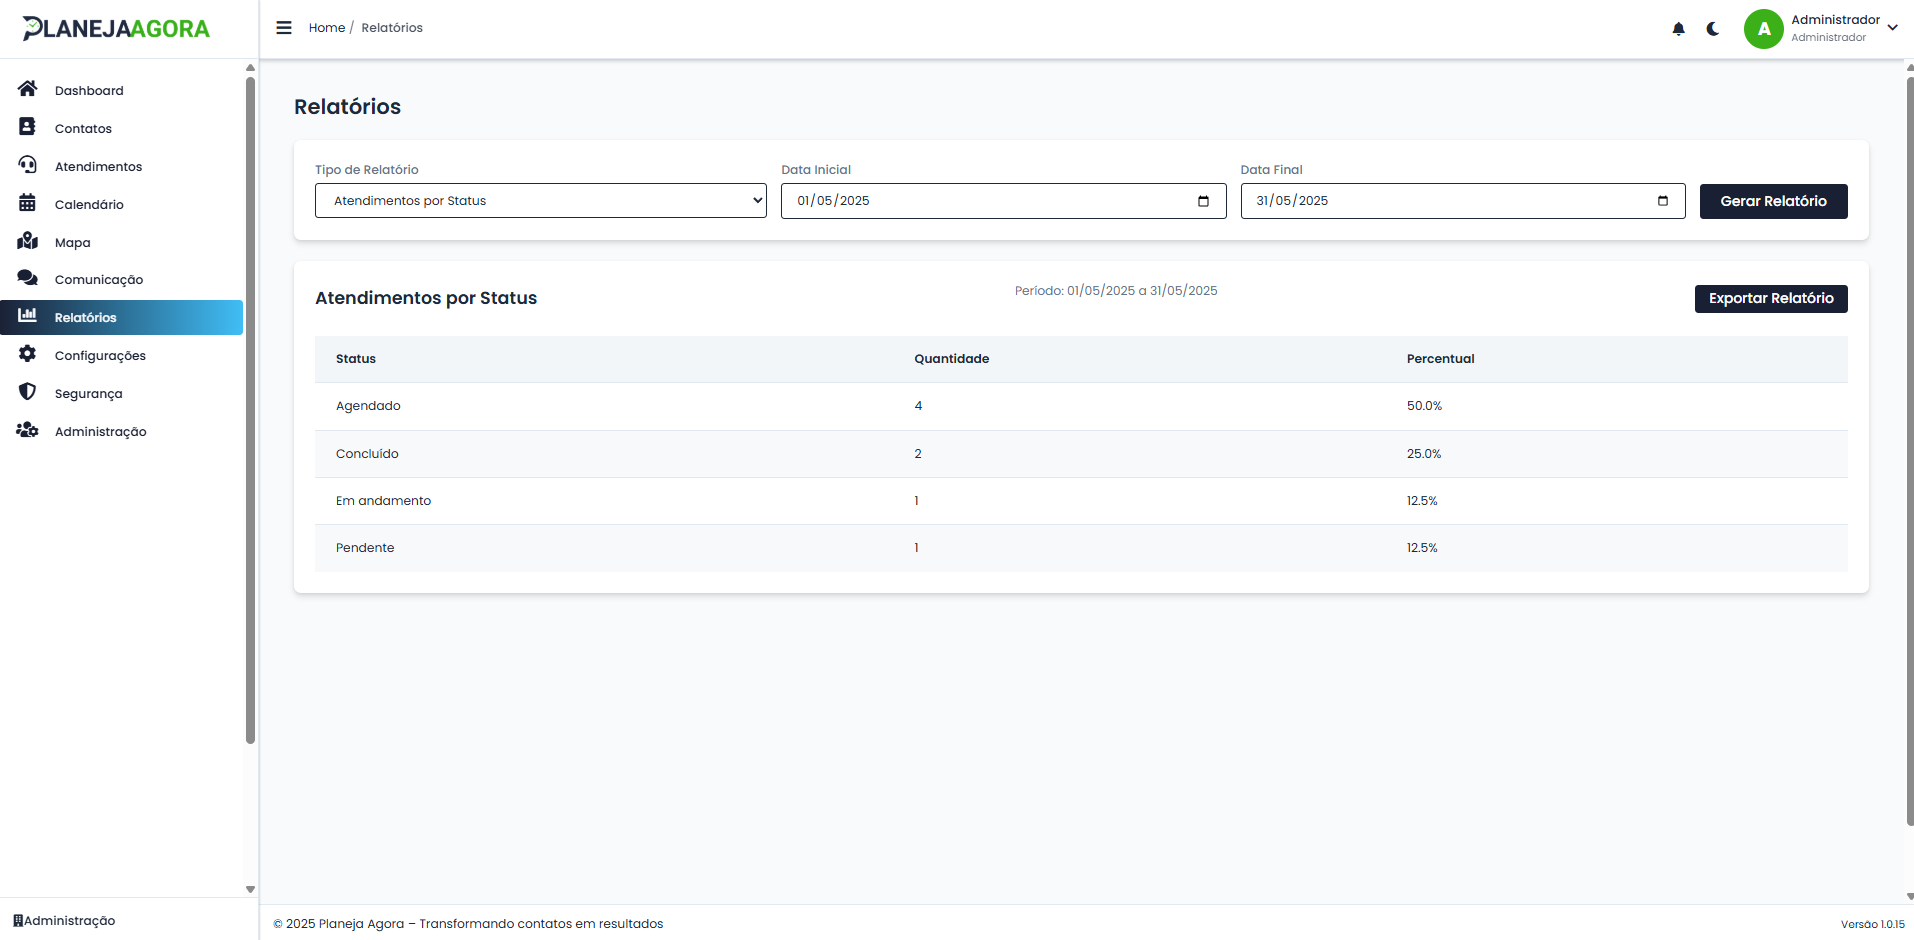The image size is (1914, 940).
Task: Click the Dashboard home icon in sidebar
Action: pos(28,89)
